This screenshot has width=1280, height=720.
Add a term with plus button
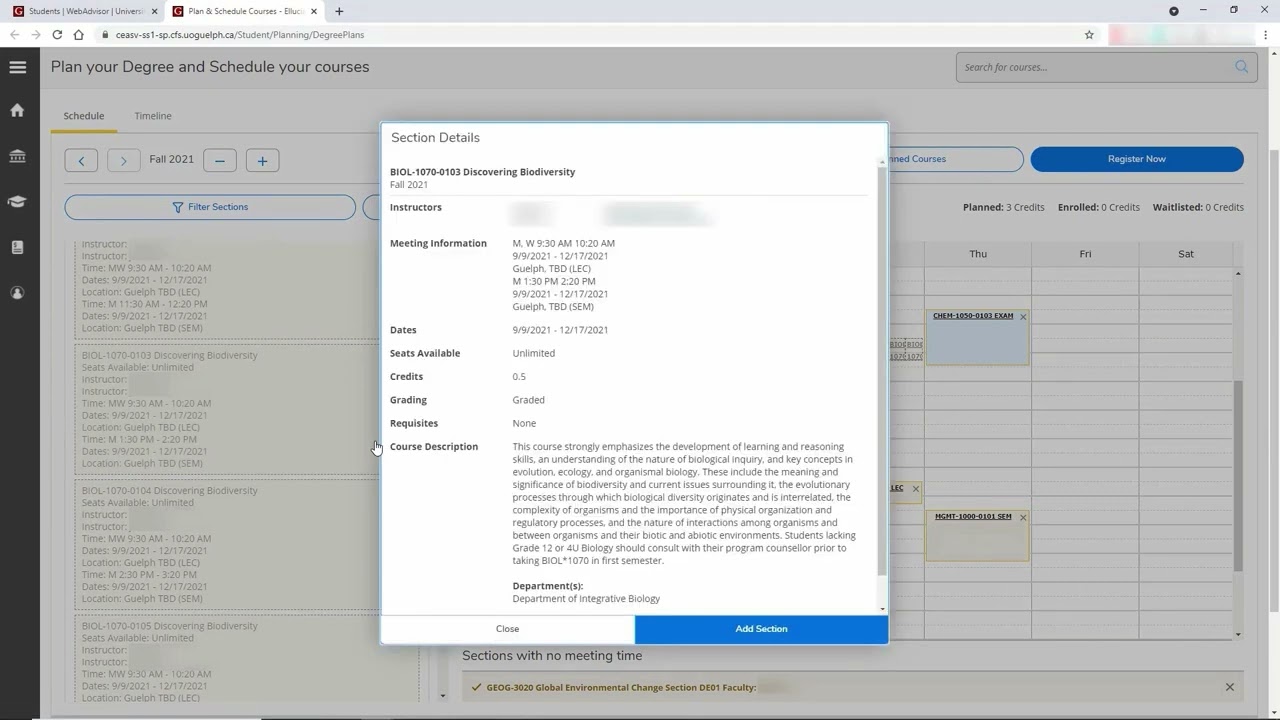[262, 160]
